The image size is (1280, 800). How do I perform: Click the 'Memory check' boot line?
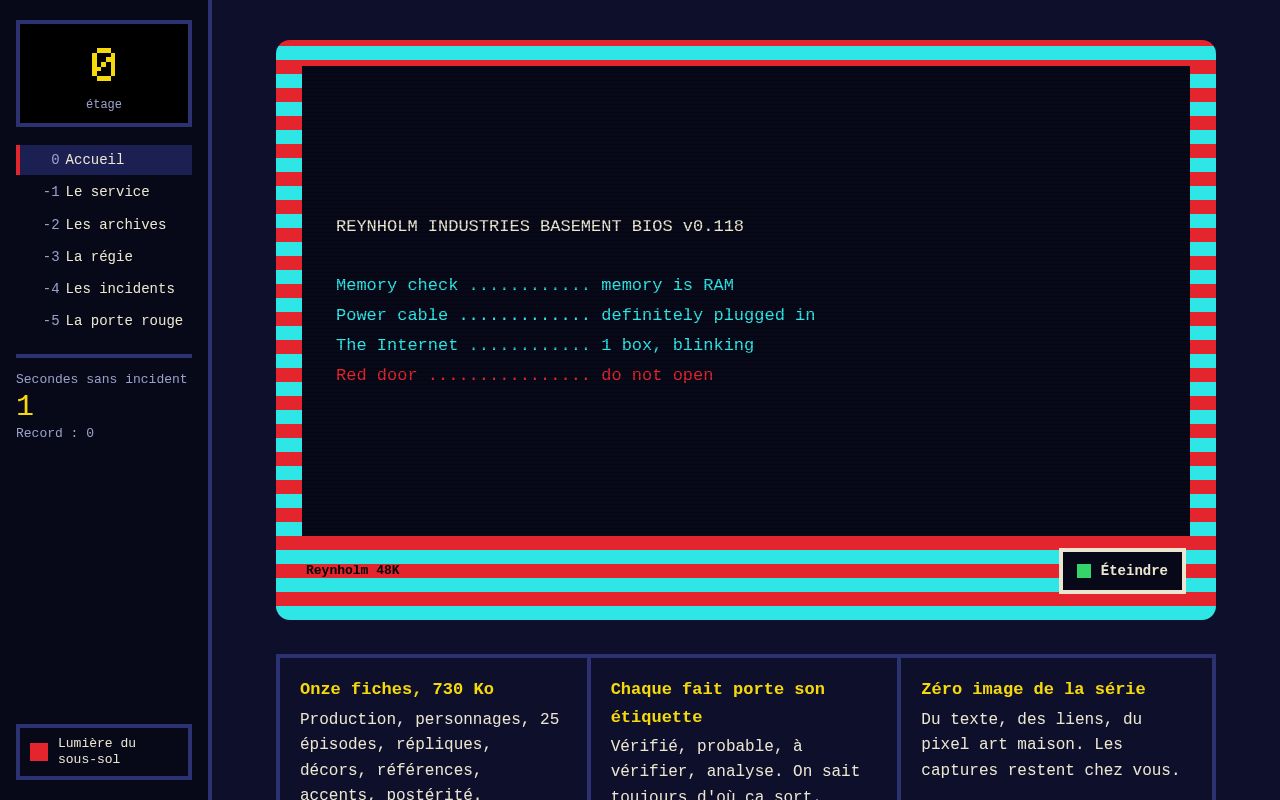pos(535,286)
